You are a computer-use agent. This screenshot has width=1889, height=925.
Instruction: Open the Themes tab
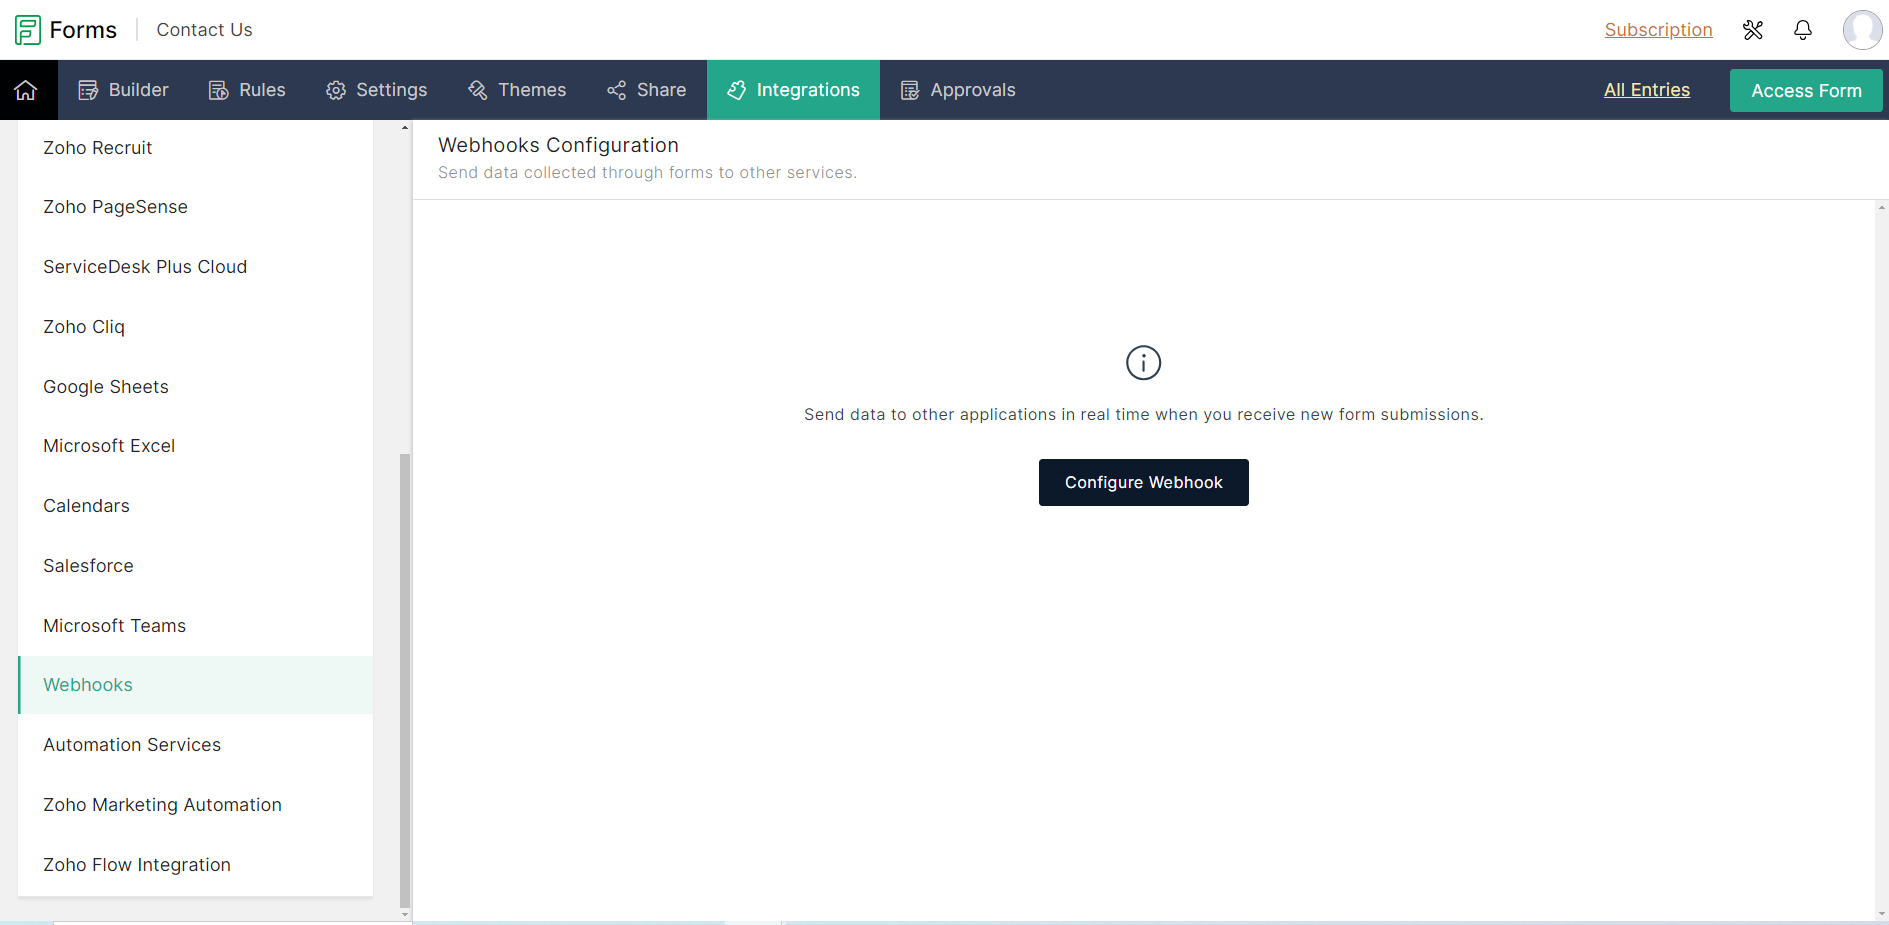click(517, 90)
